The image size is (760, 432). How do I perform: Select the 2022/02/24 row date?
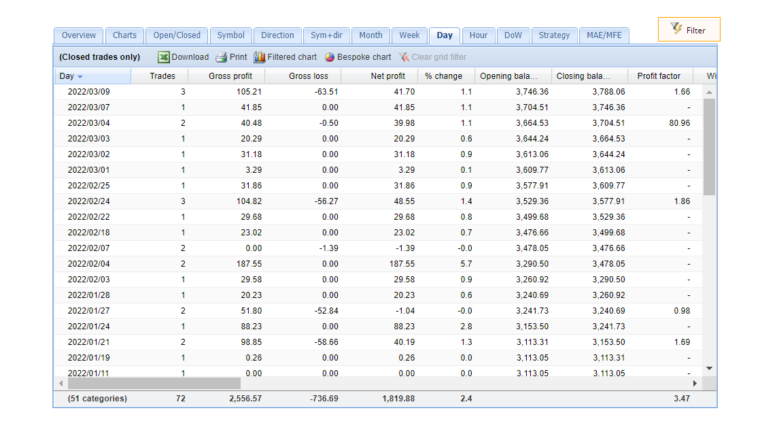89,201
